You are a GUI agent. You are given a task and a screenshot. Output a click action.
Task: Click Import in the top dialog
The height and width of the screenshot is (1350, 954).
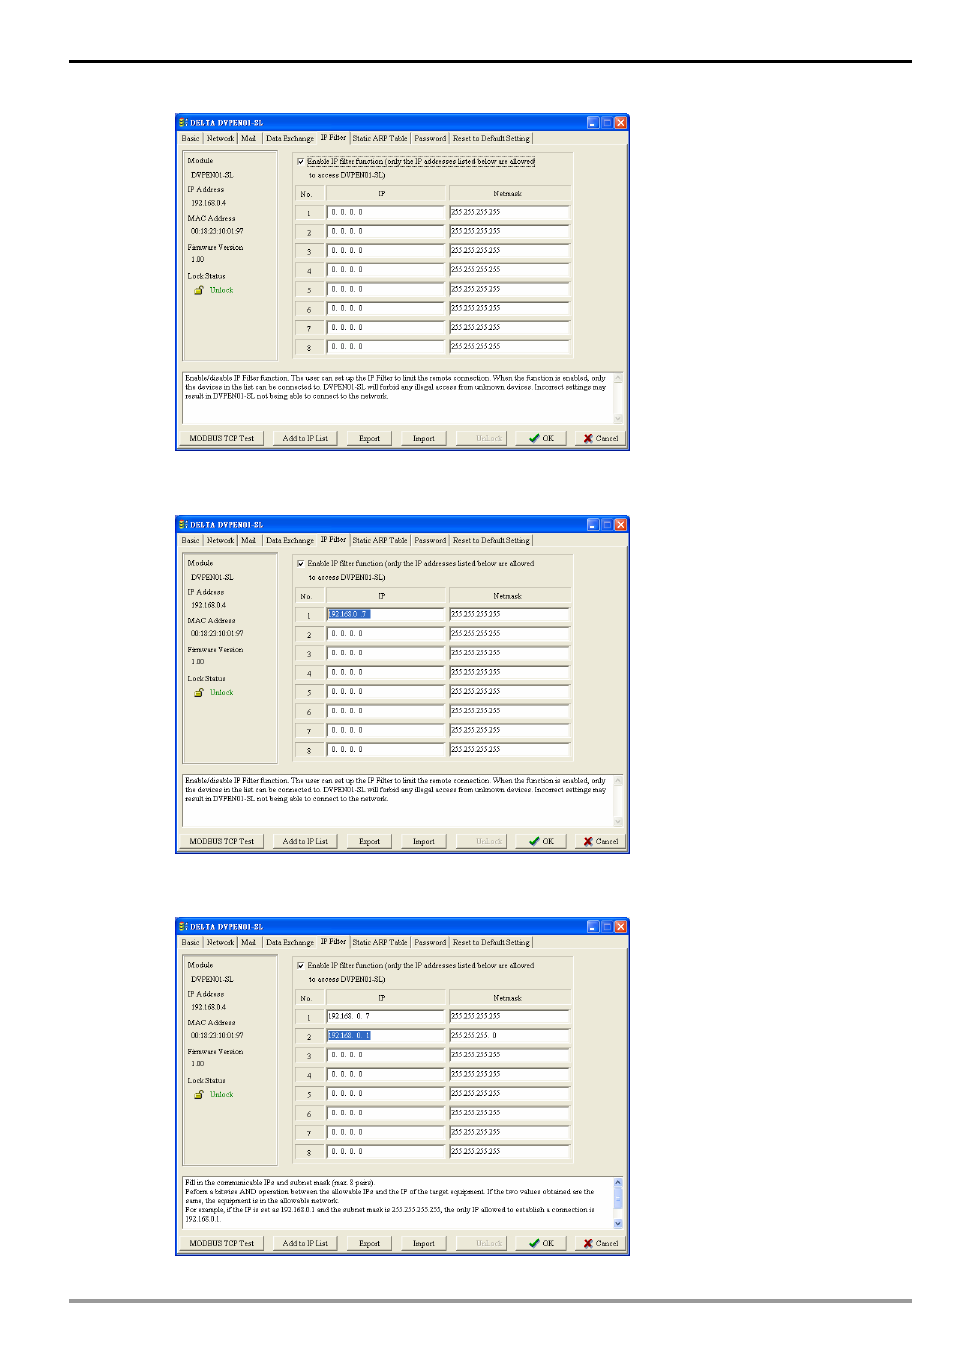(424, 439)
